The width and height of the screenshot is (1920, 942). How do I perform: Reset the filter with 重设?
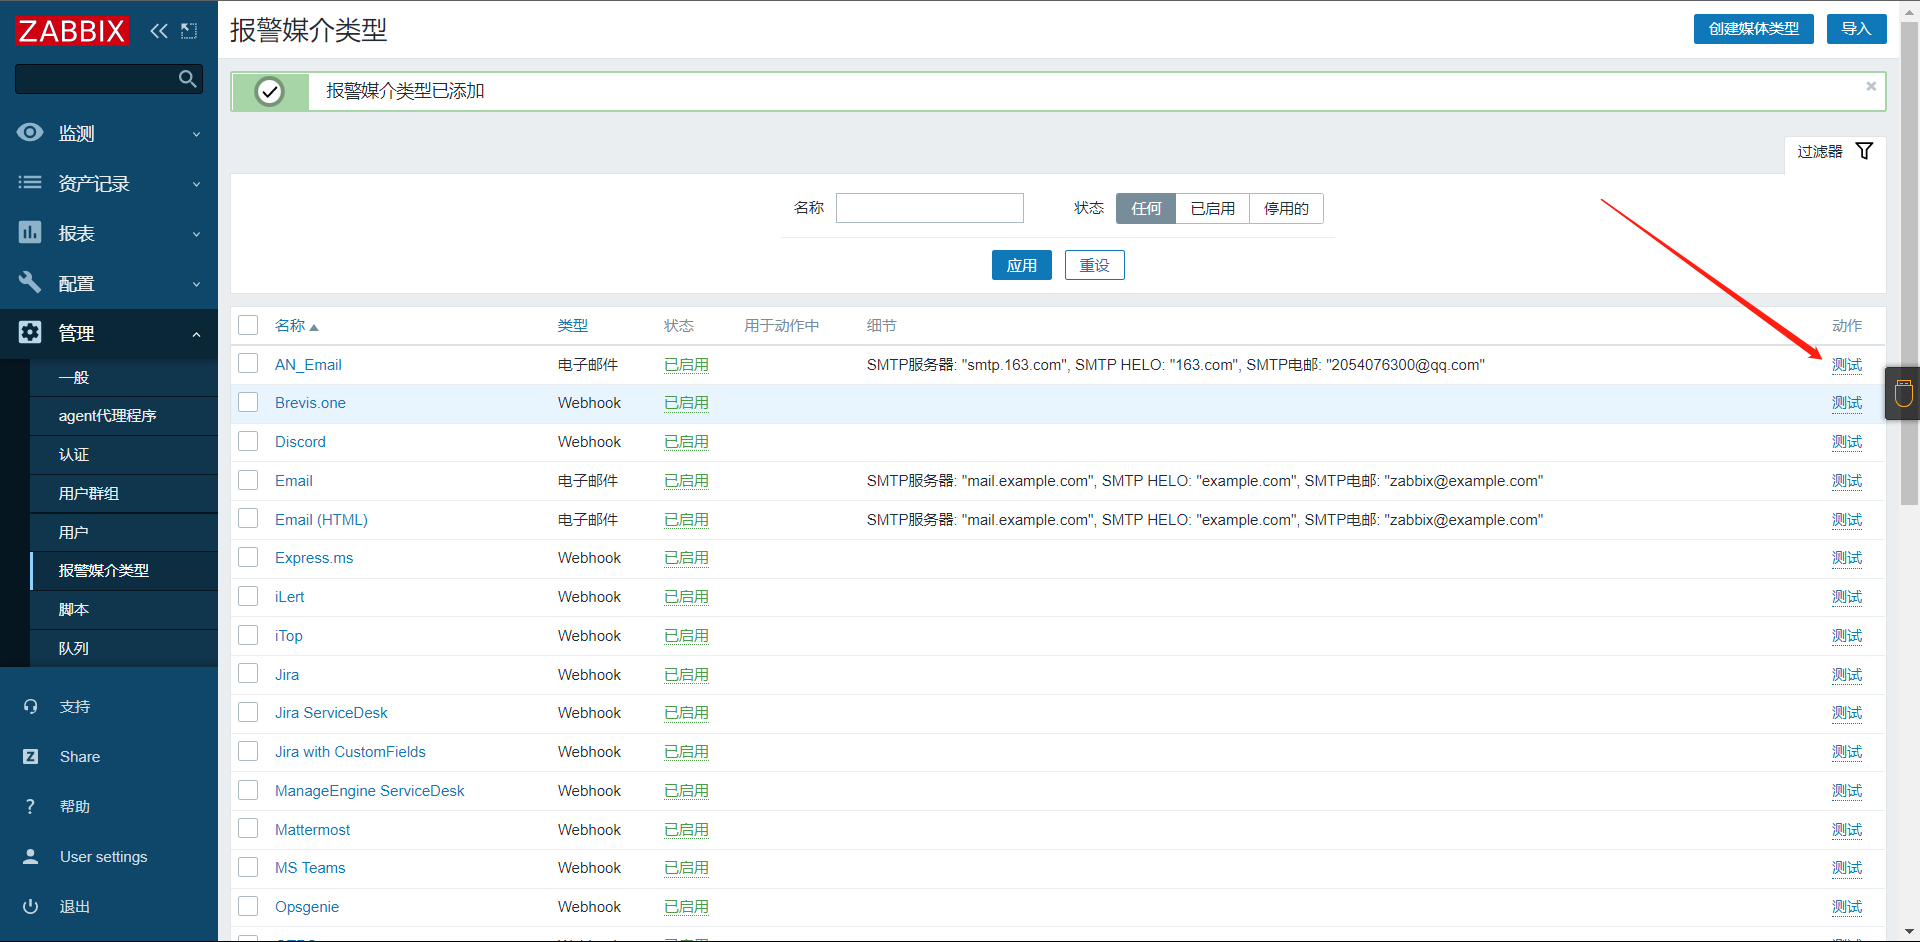[1094, 265]
